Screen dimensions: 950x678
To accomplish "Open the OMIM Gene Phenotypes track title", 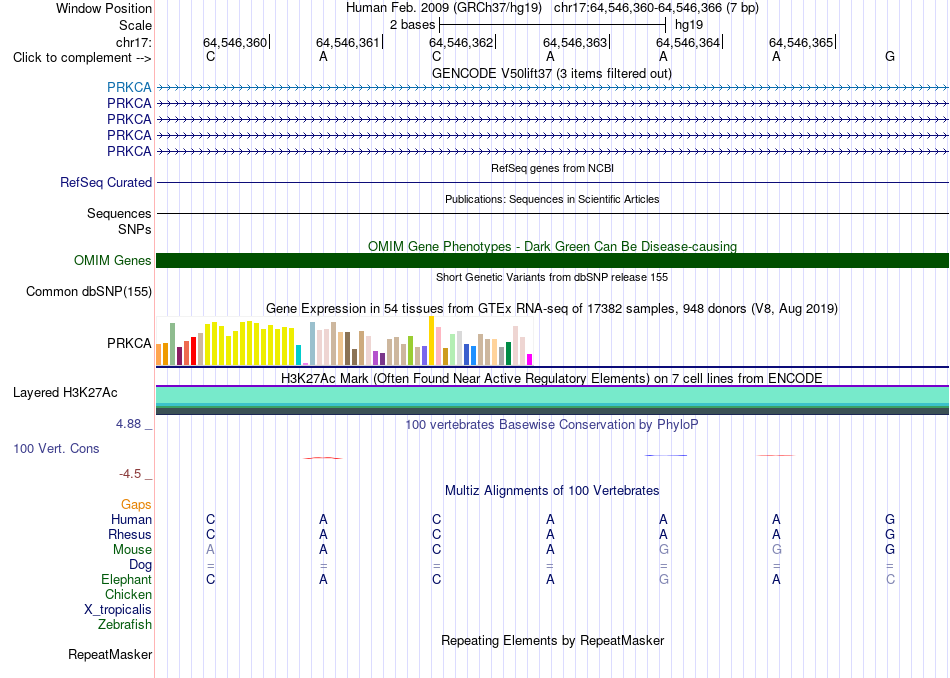I will click(x=553, y=247).
